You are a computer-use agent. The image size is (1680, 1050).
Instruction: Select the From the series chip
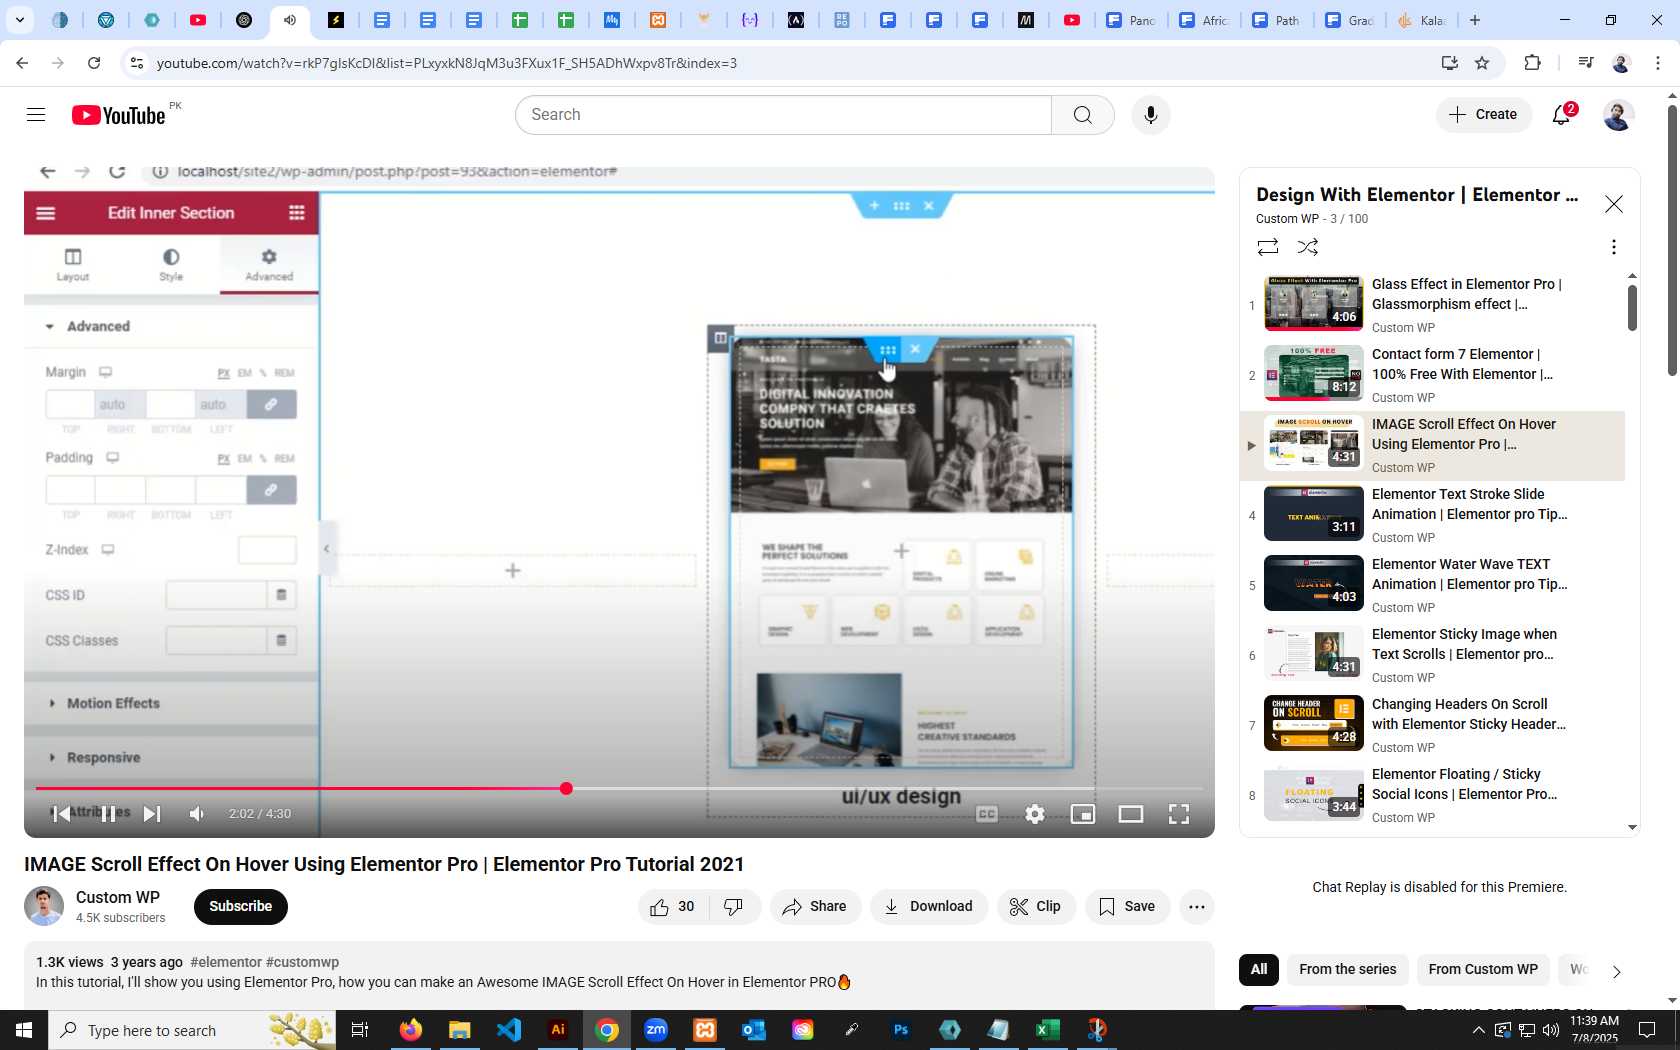click(x=1348, y=970)
